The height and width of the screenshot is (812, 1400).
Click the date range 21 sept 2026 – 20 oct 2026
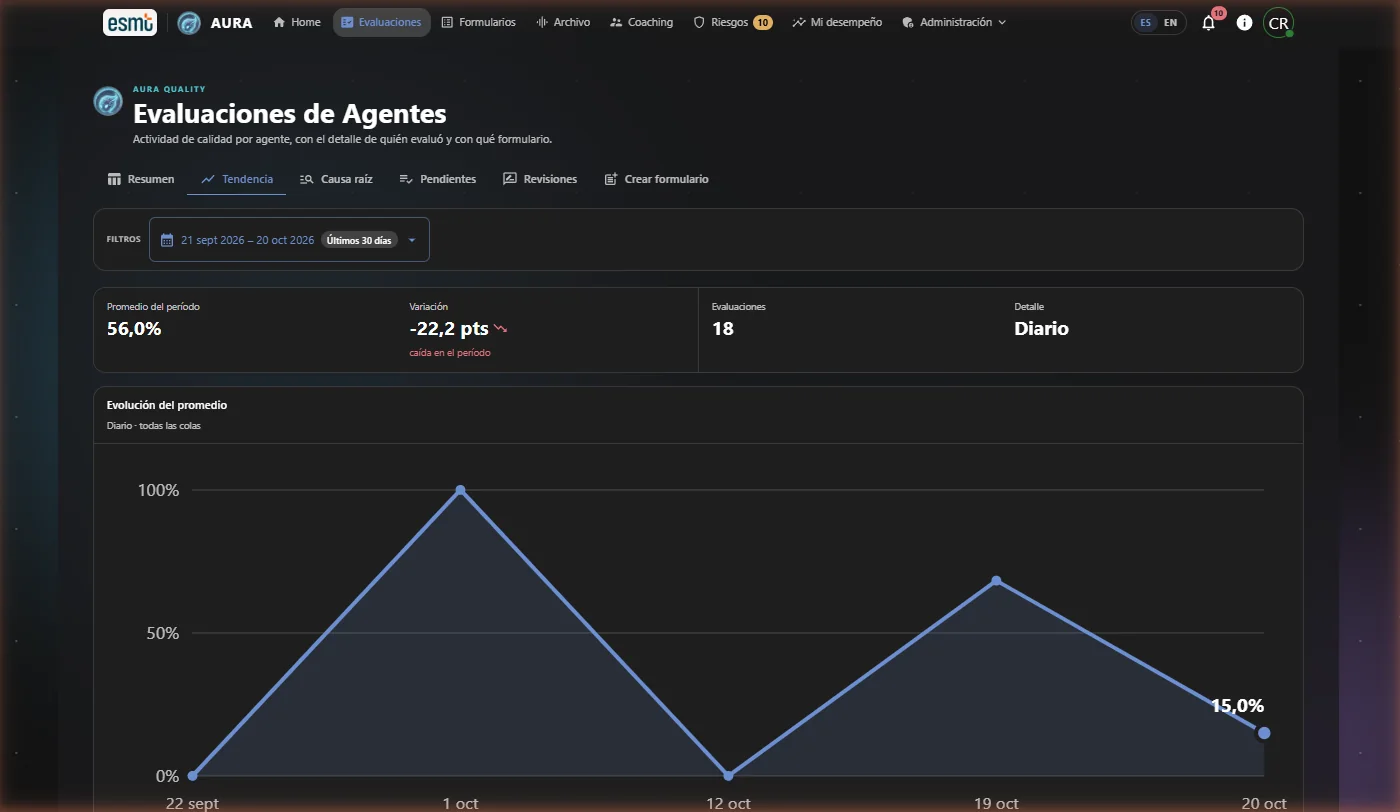click(248, 240)
